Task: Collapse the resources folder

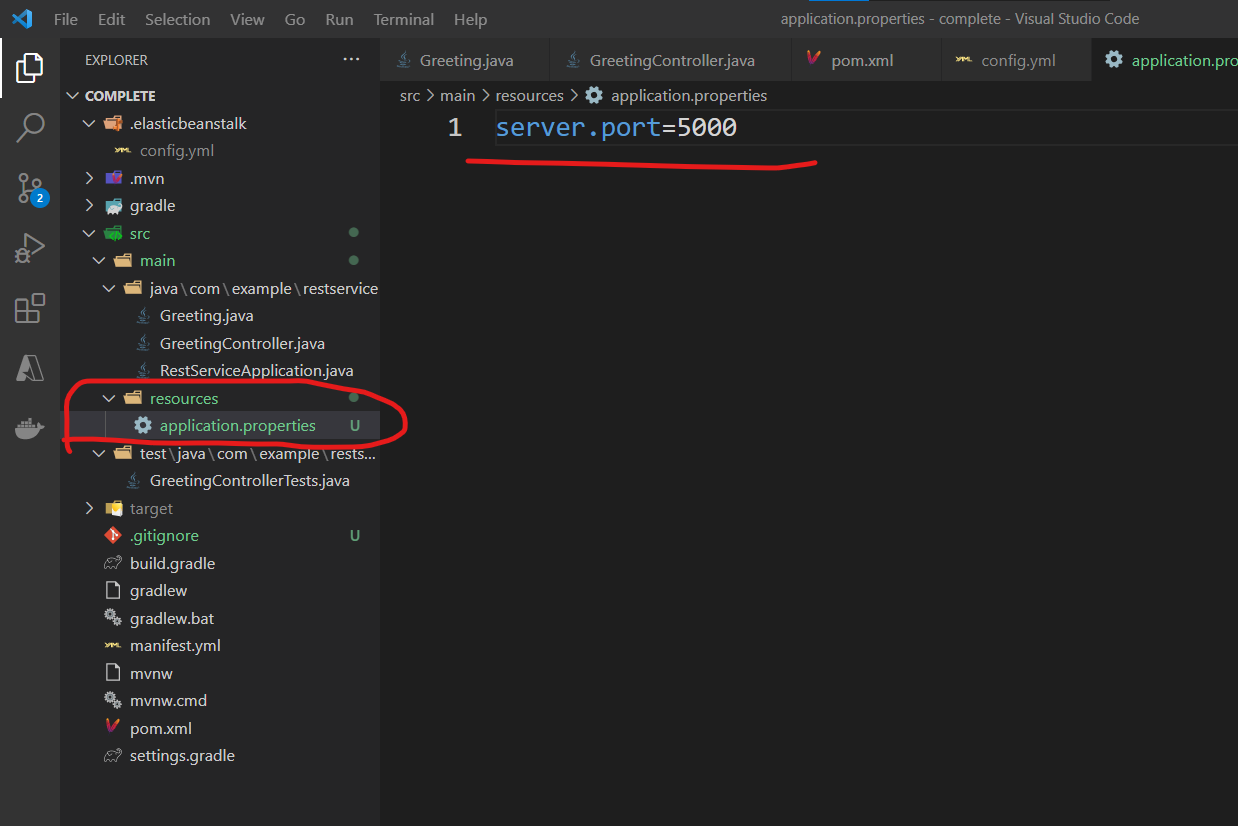Action: (x=109, y=398)
